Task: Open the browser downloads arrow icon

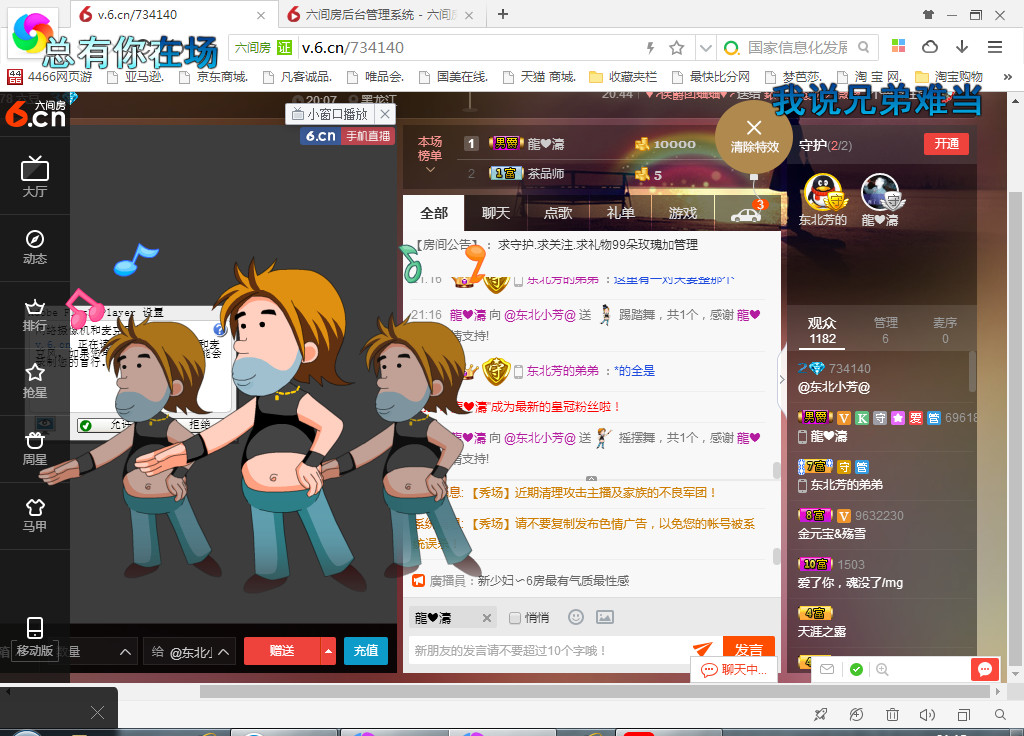Action: pyautogui.click(x=961, y=46)
